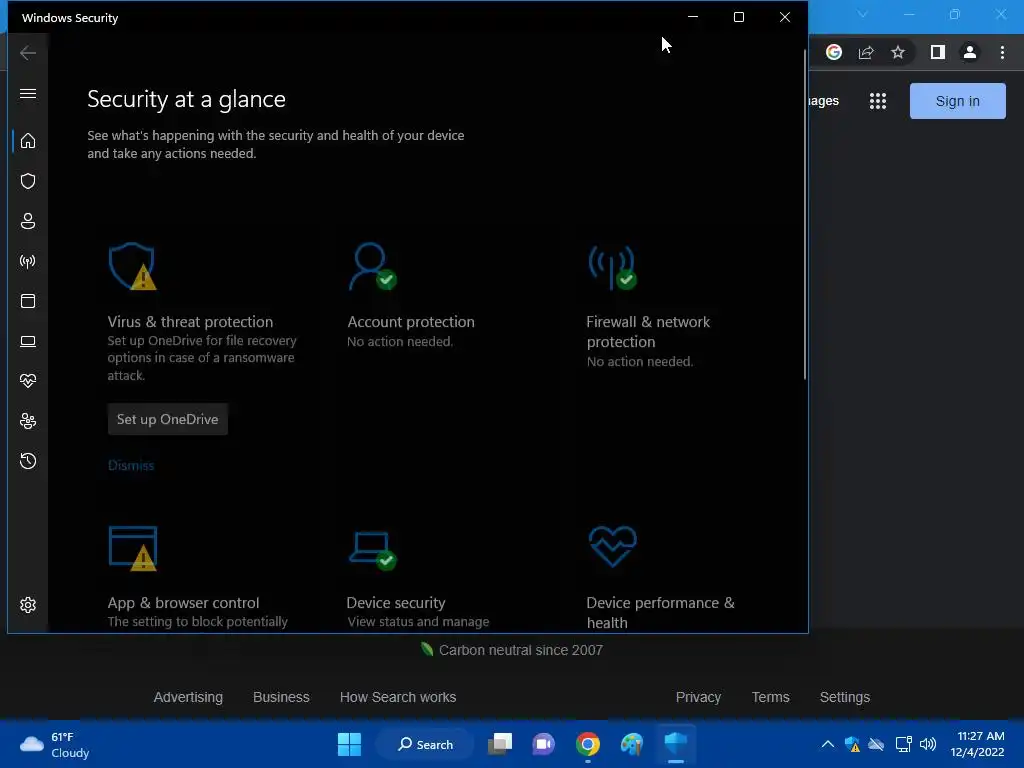Click the App & browser control window tile icon
The height and width of the screenshot is (768, 1024).
[x=133, y=549]
